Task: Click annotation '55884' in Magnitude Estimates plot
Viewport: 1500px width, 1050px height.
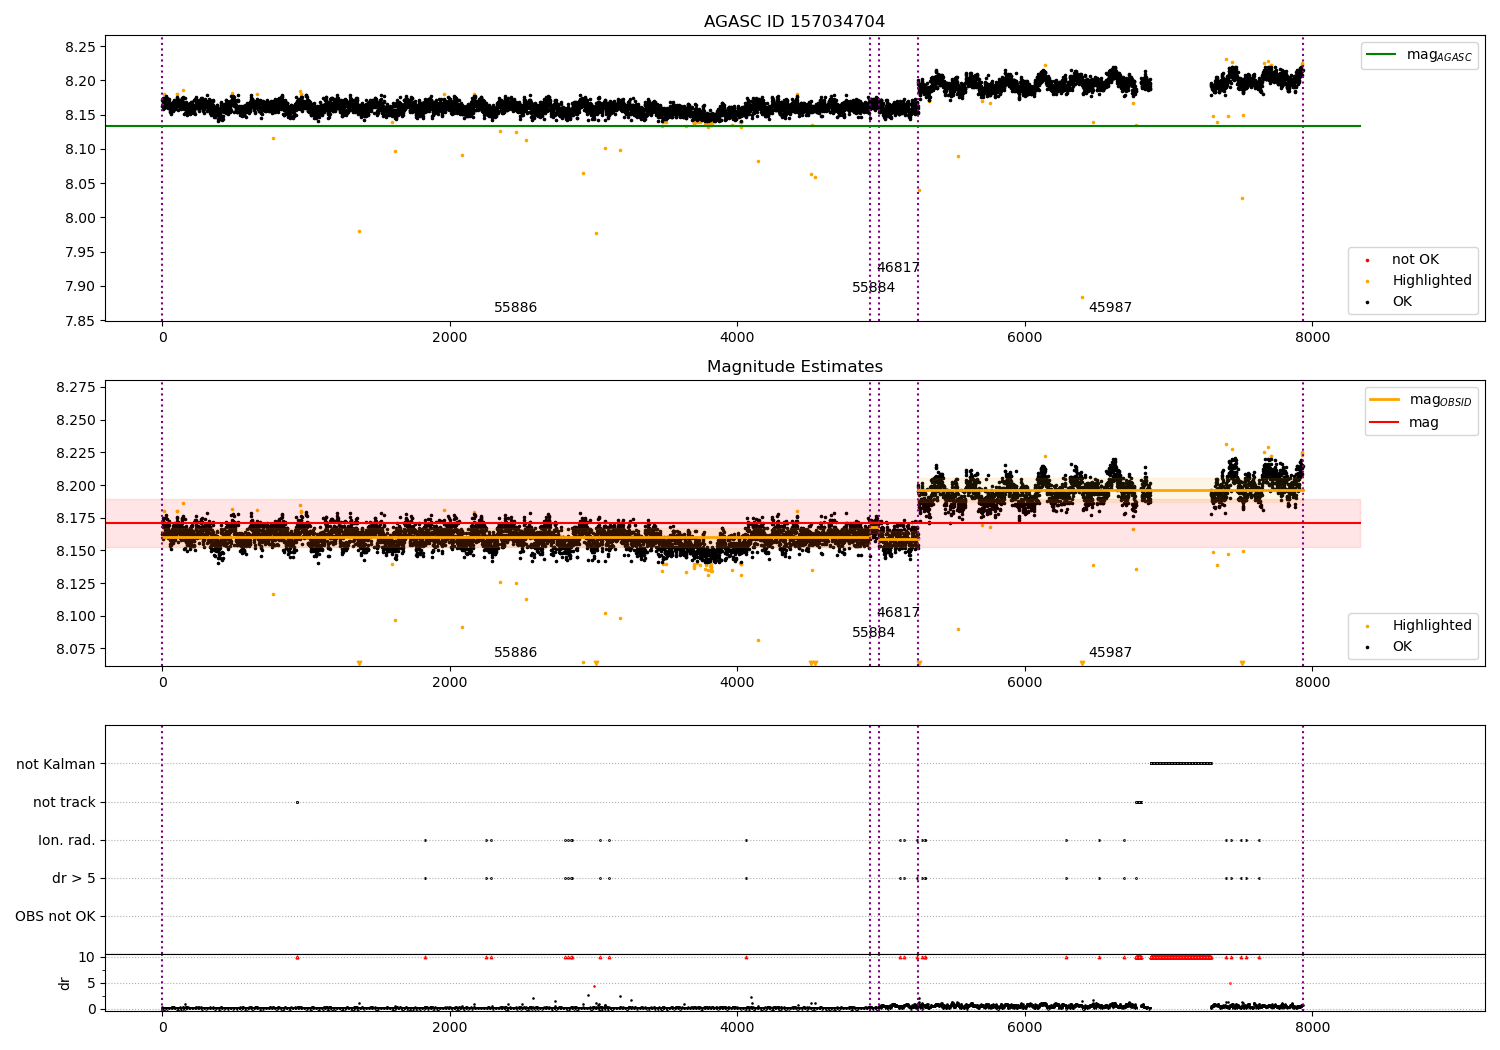Action: pos(873,633)
